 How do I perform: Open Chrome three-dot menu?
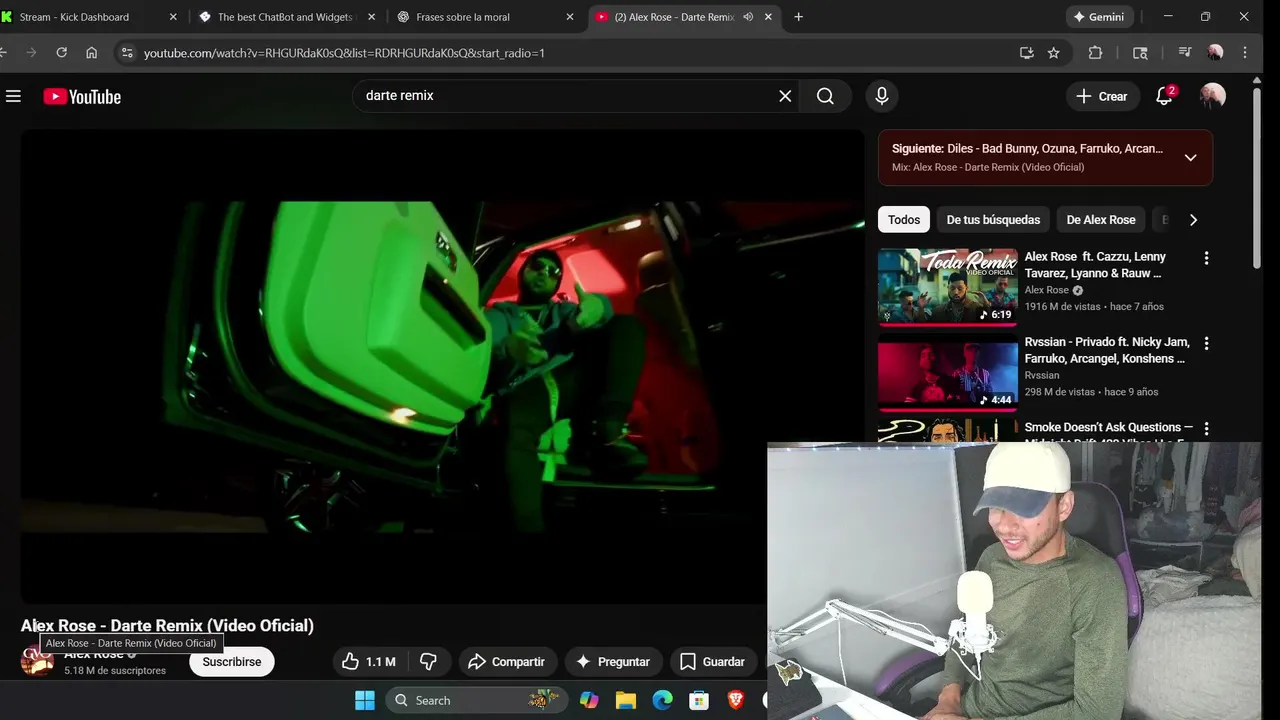[x=1245, y=53]
